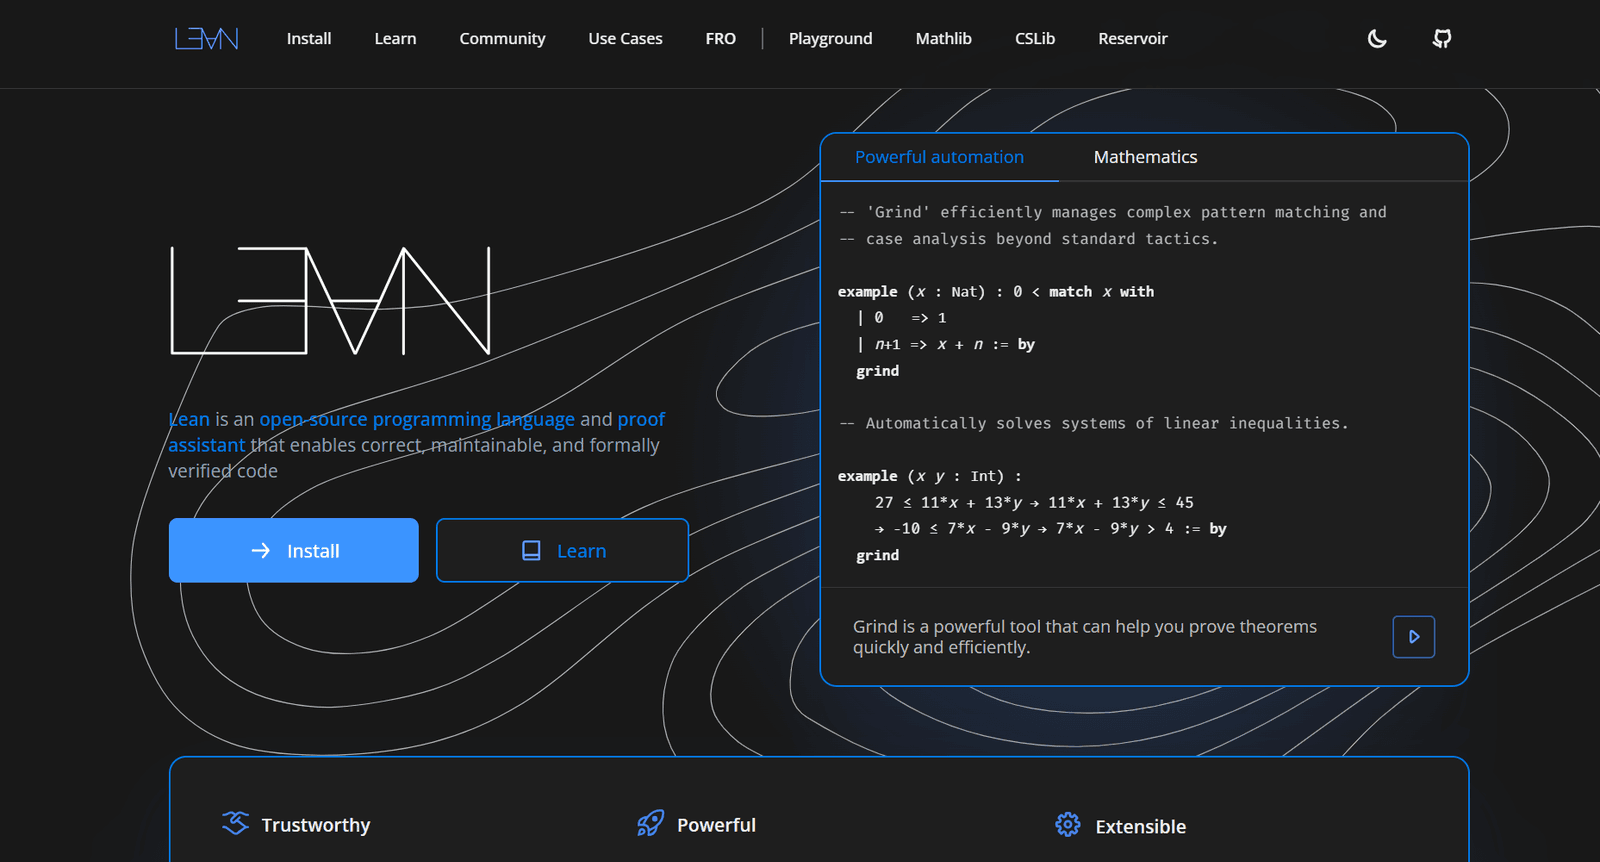Click the Lean logo in the navbar
This screenshot has height=862, width=1600.
coord(207,38)
